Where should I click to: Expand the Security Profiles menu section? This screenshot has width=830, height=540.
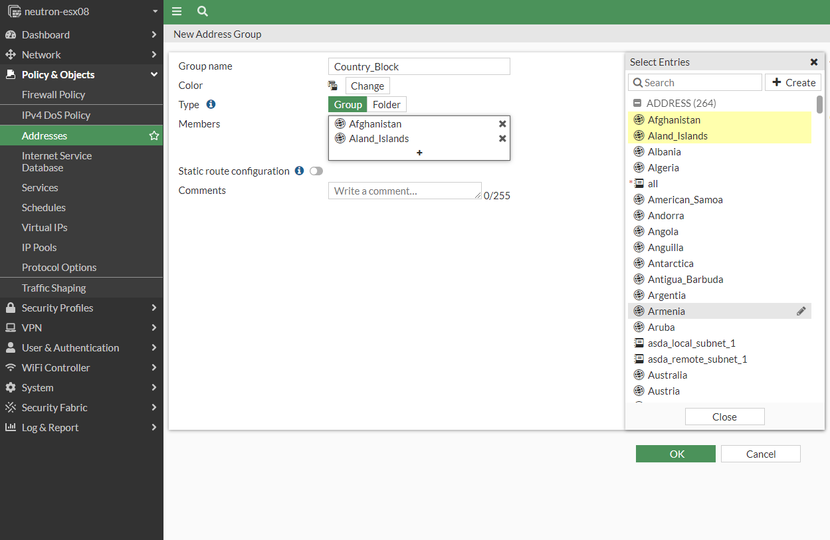(81, 308)
